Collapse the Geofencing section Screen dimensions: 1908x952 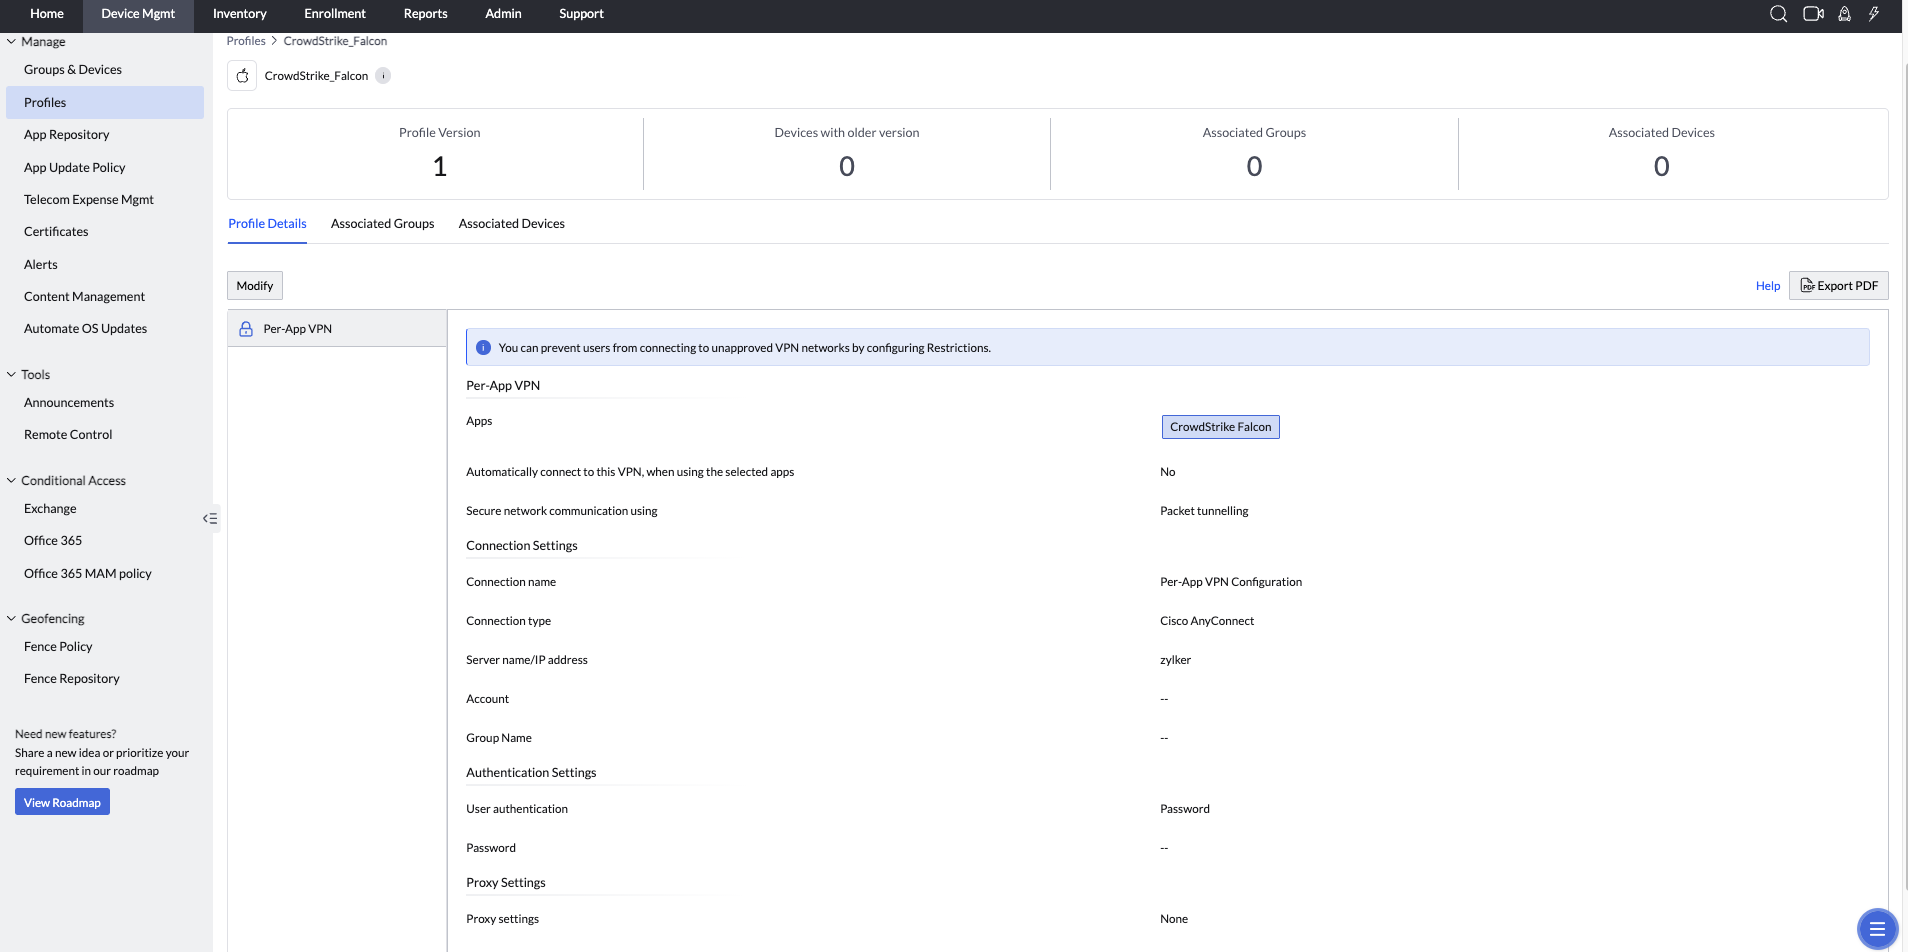12,619
